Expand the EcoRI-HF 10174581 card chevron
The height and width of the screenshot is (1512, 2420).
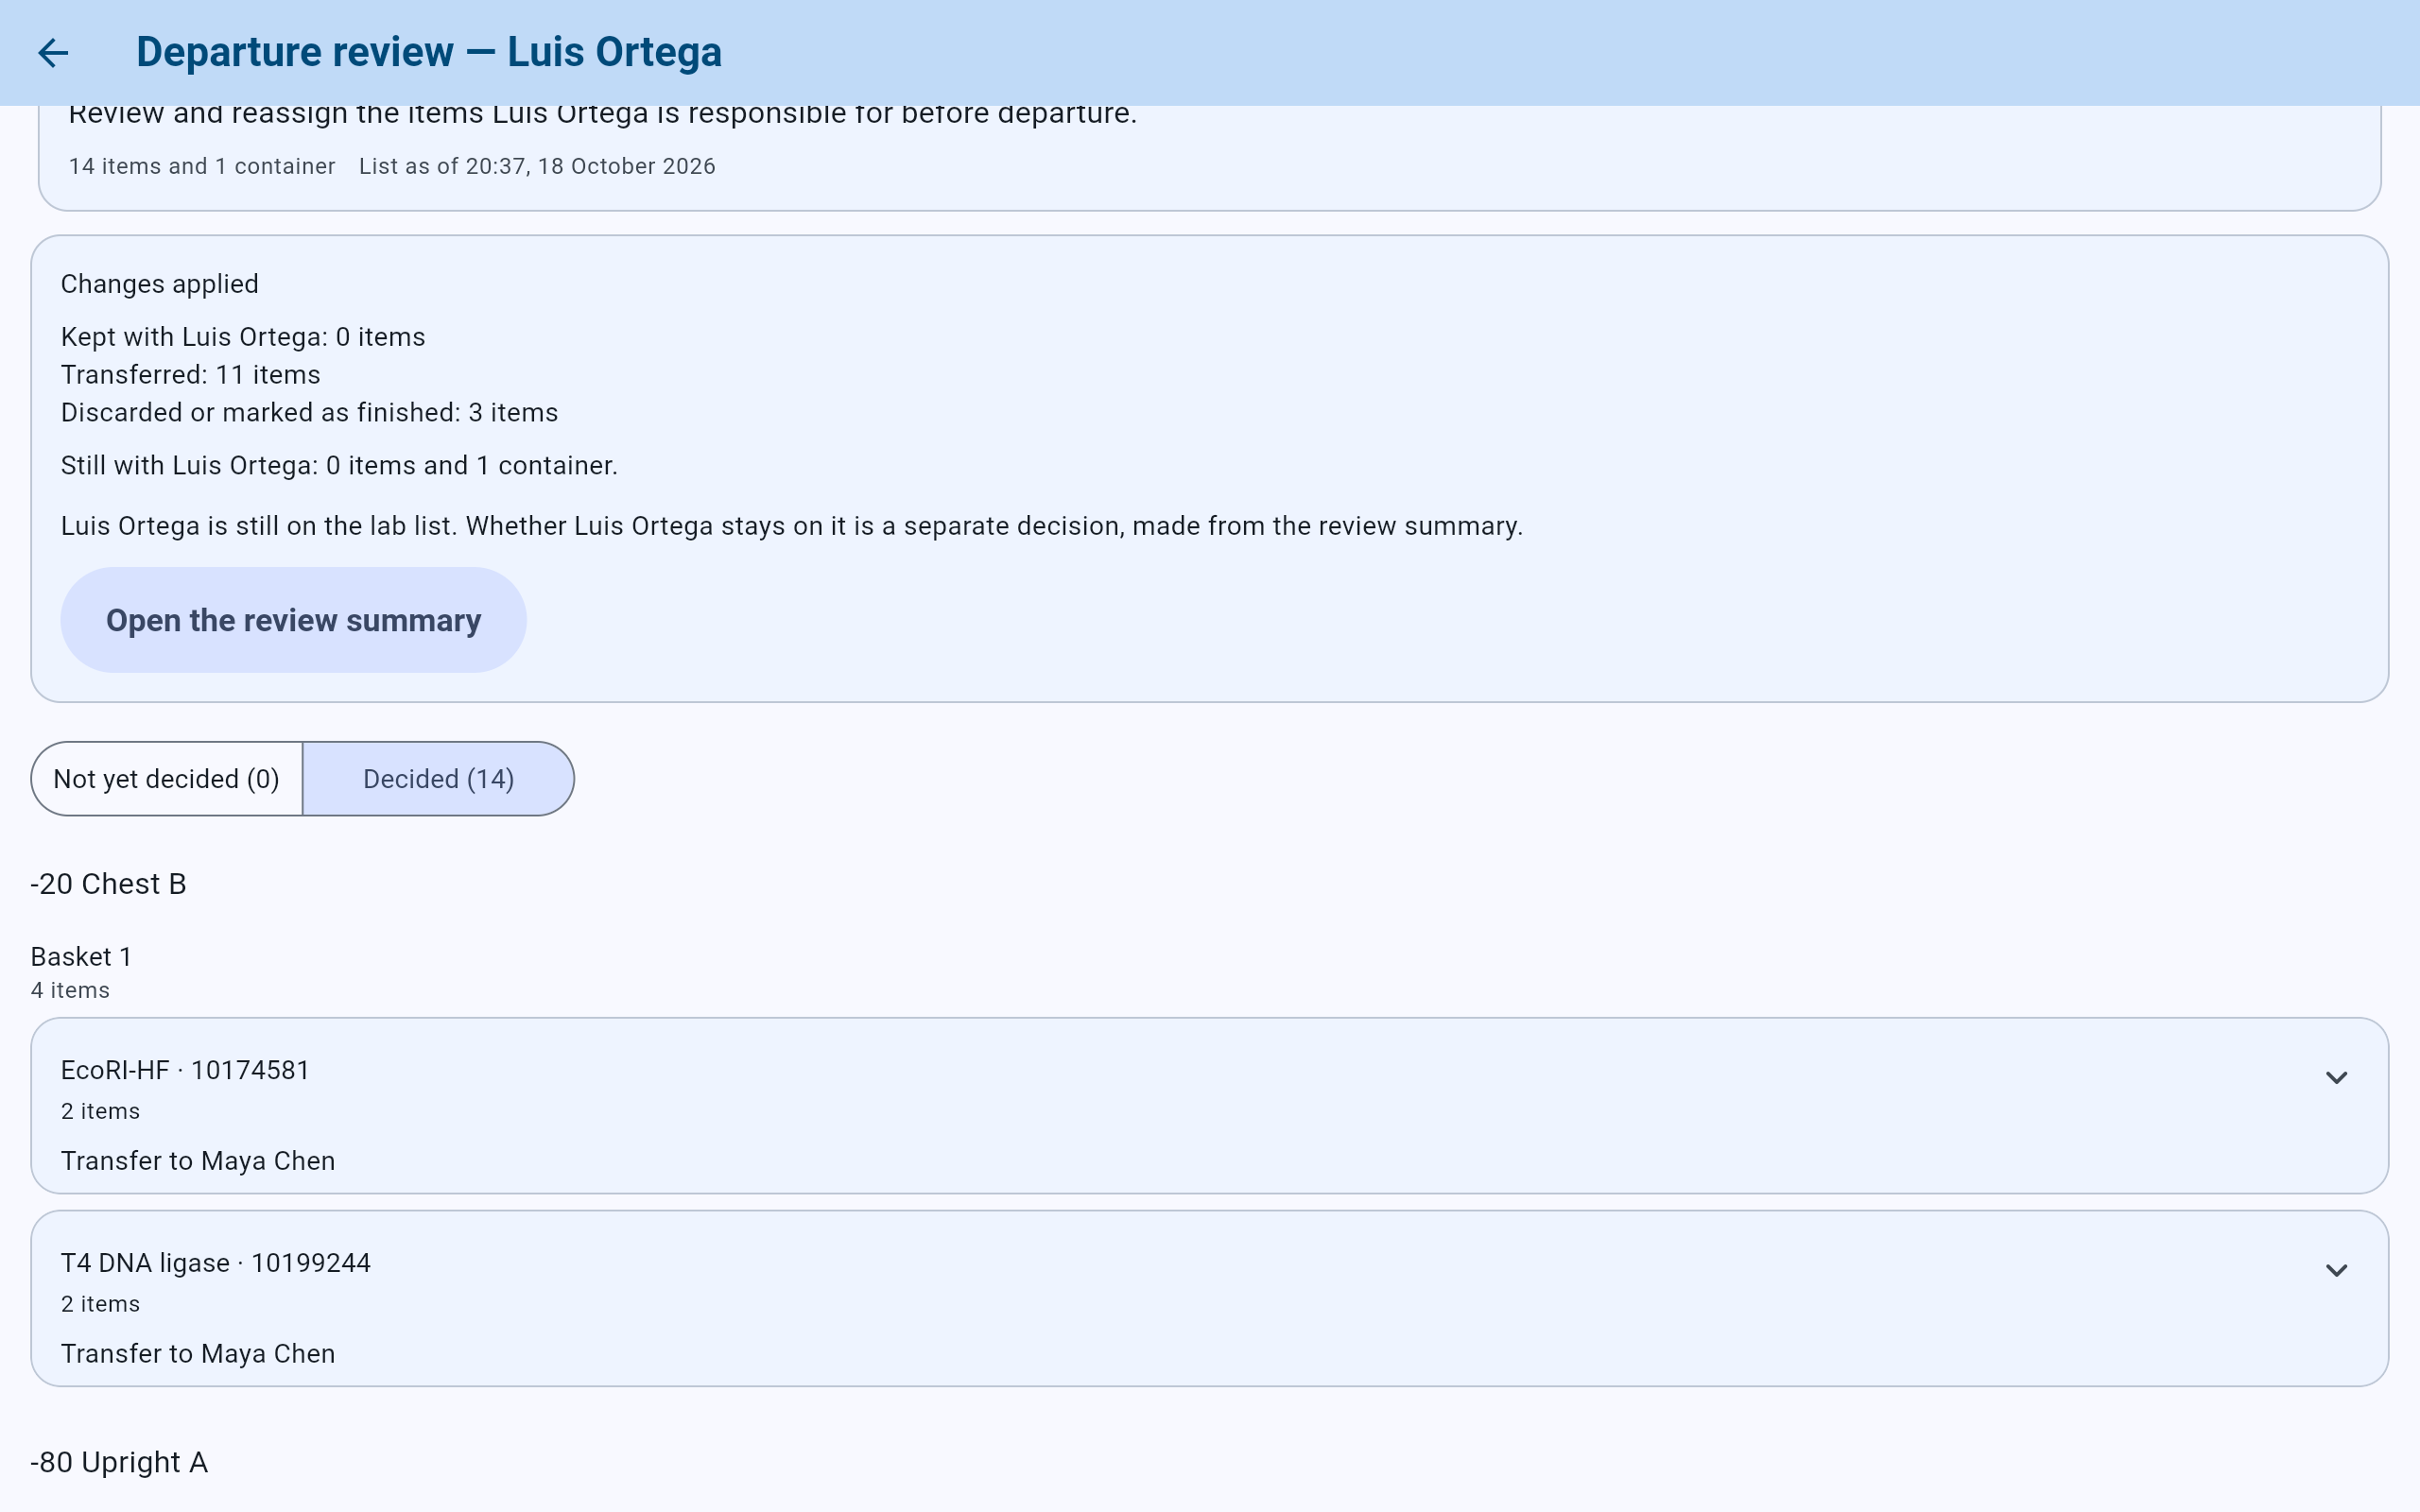[2336, 1078]
